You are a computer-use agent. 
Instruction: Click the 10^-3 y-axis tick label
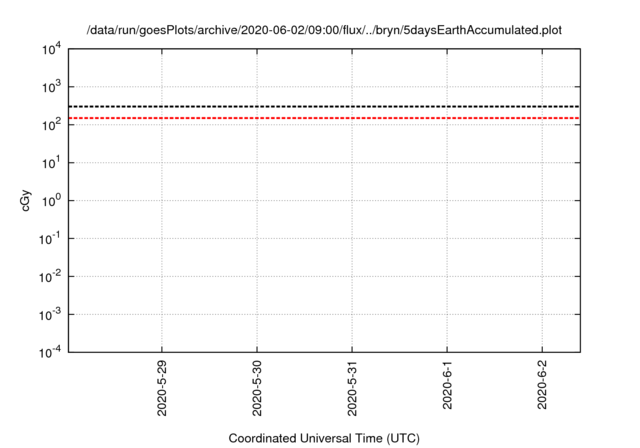coord(50,315)
